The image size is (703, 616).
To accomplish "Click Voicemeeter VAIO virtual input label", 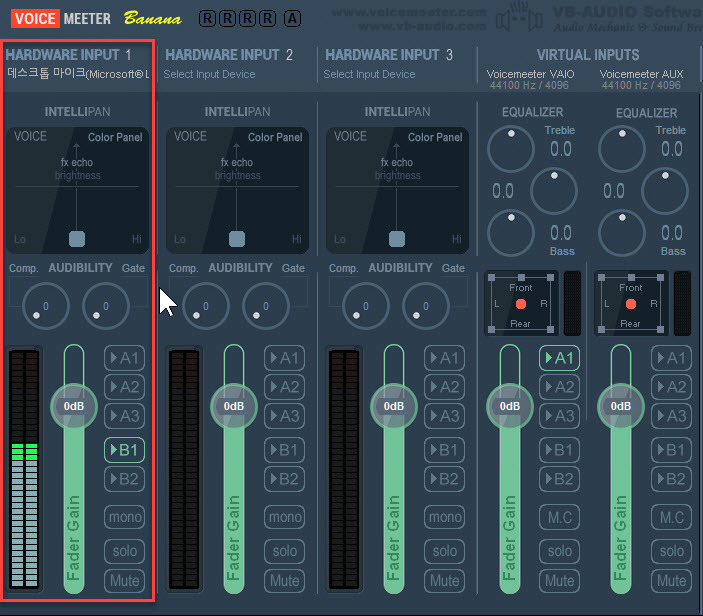I will click(530, 74).
